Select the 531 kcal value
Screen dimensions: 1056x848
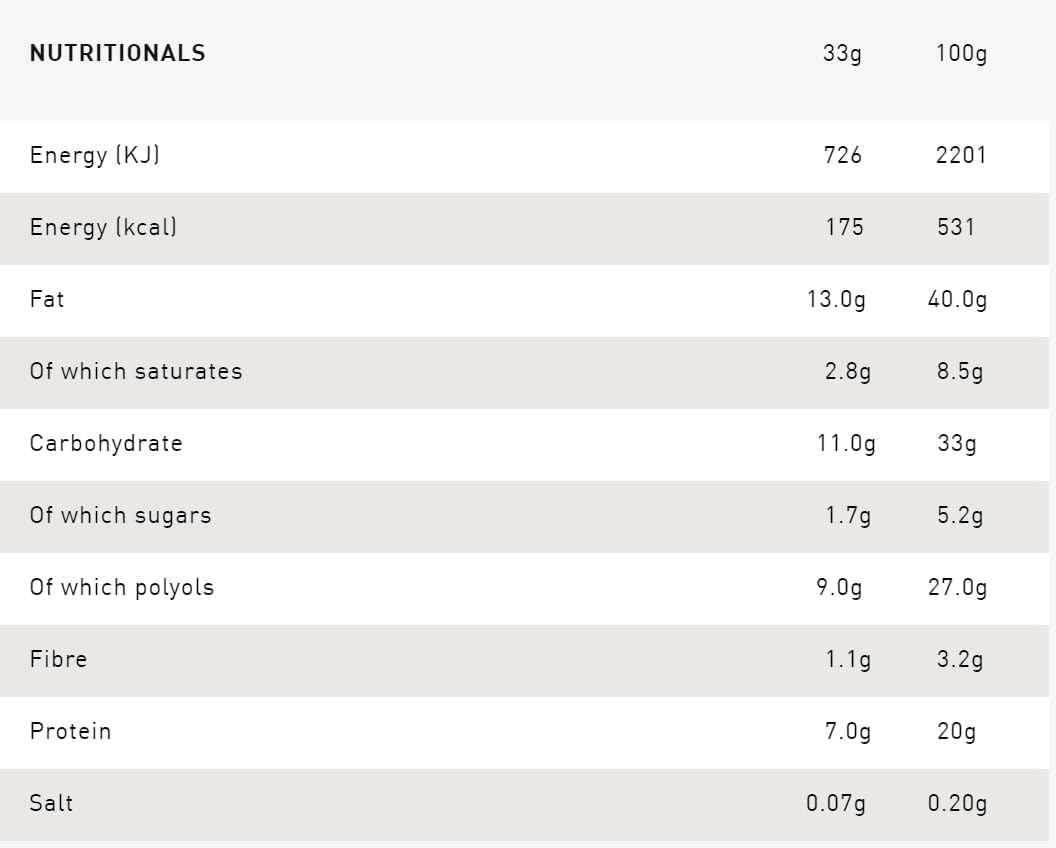(x=956, y=227)
